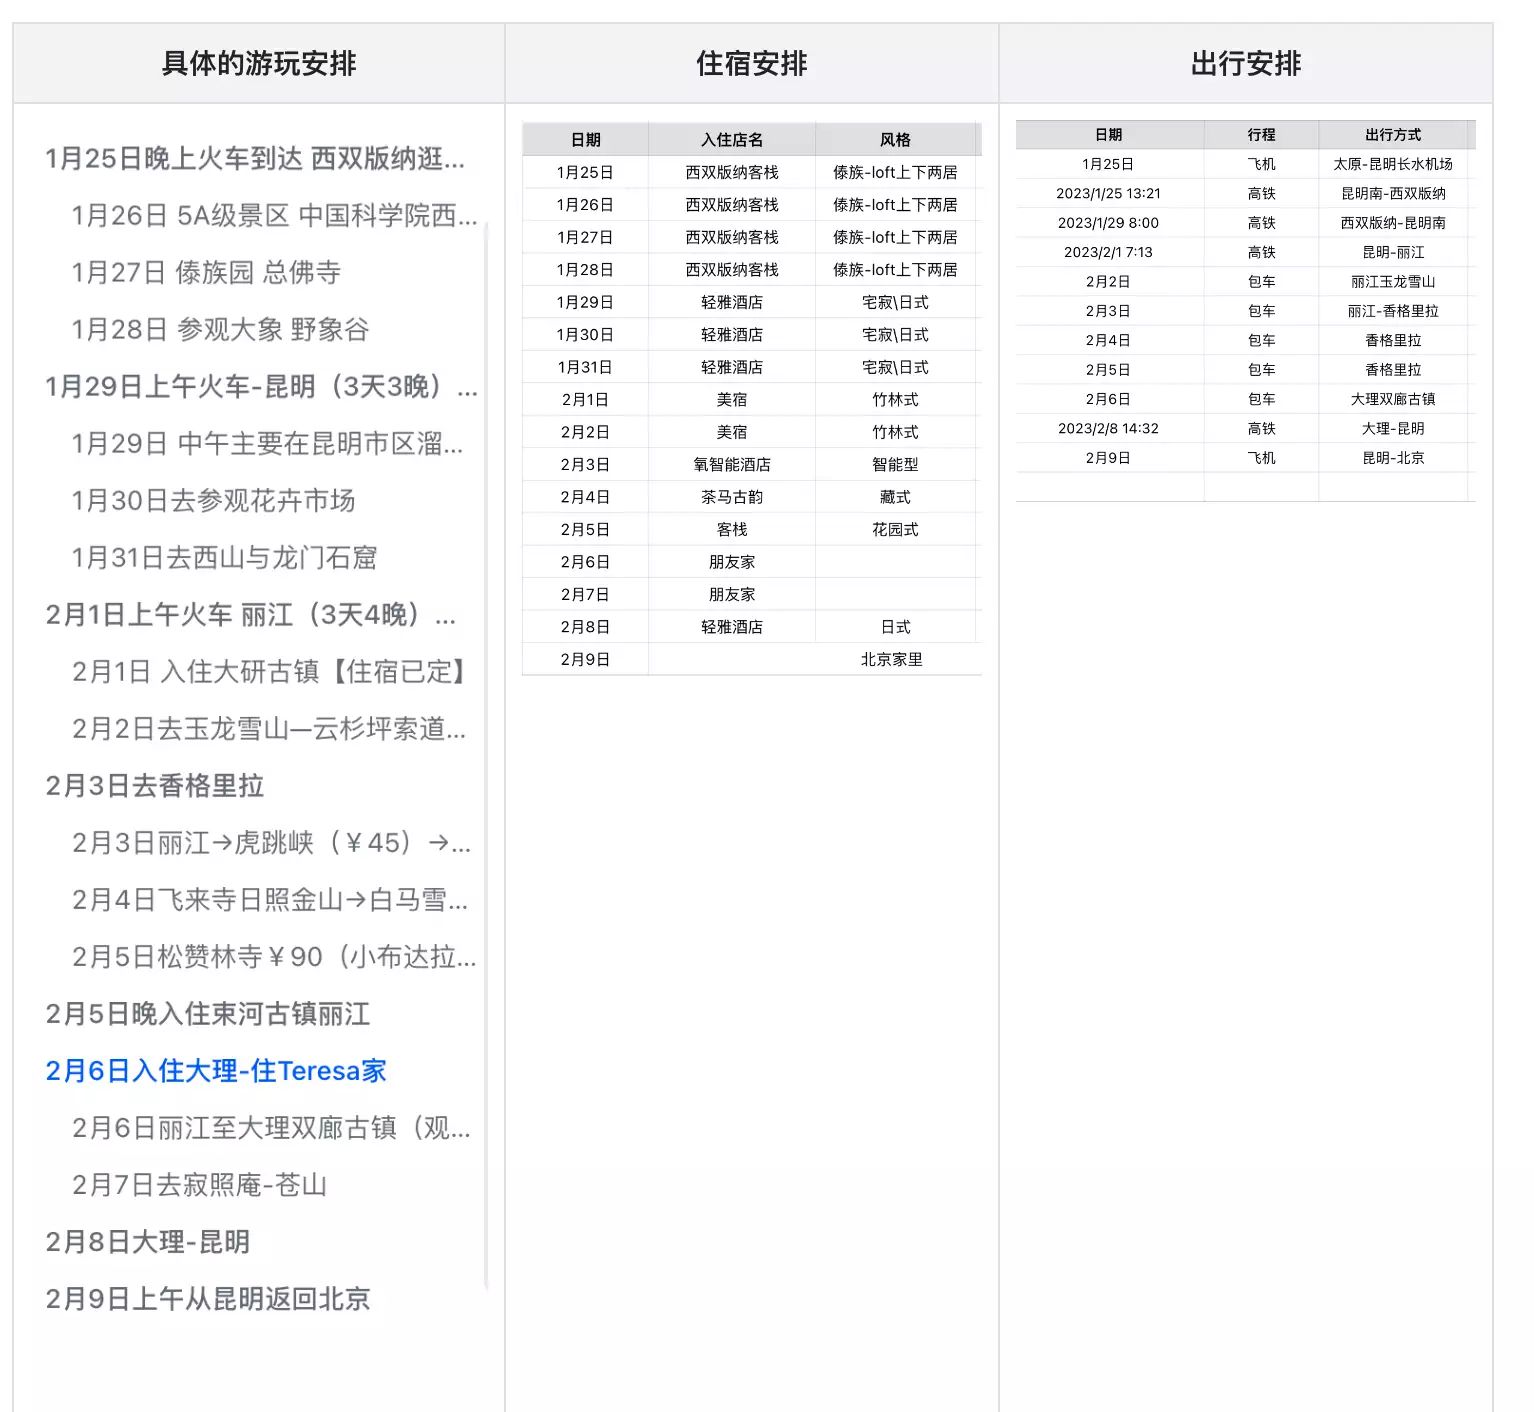Click 昆明-北京 cell
Image resolution: width=1534 pixels, height=1412 pixels.
click(1393, 458)
